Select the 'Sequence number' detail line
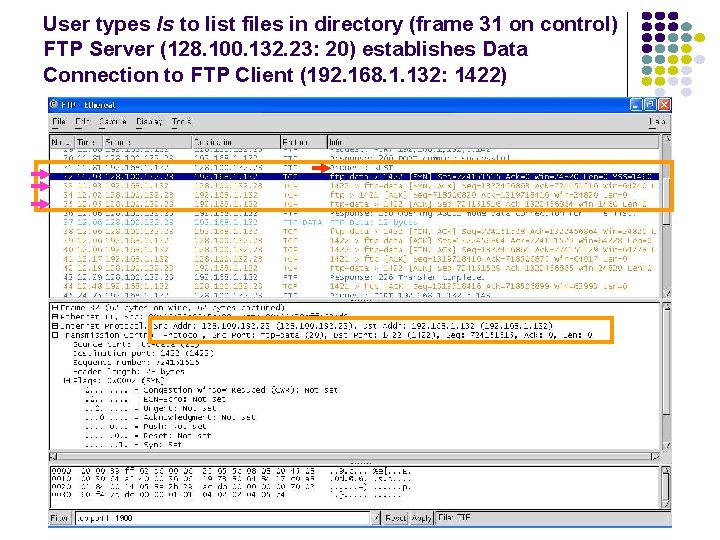This screenshot has height=540, width=720. tap(136, 362)
